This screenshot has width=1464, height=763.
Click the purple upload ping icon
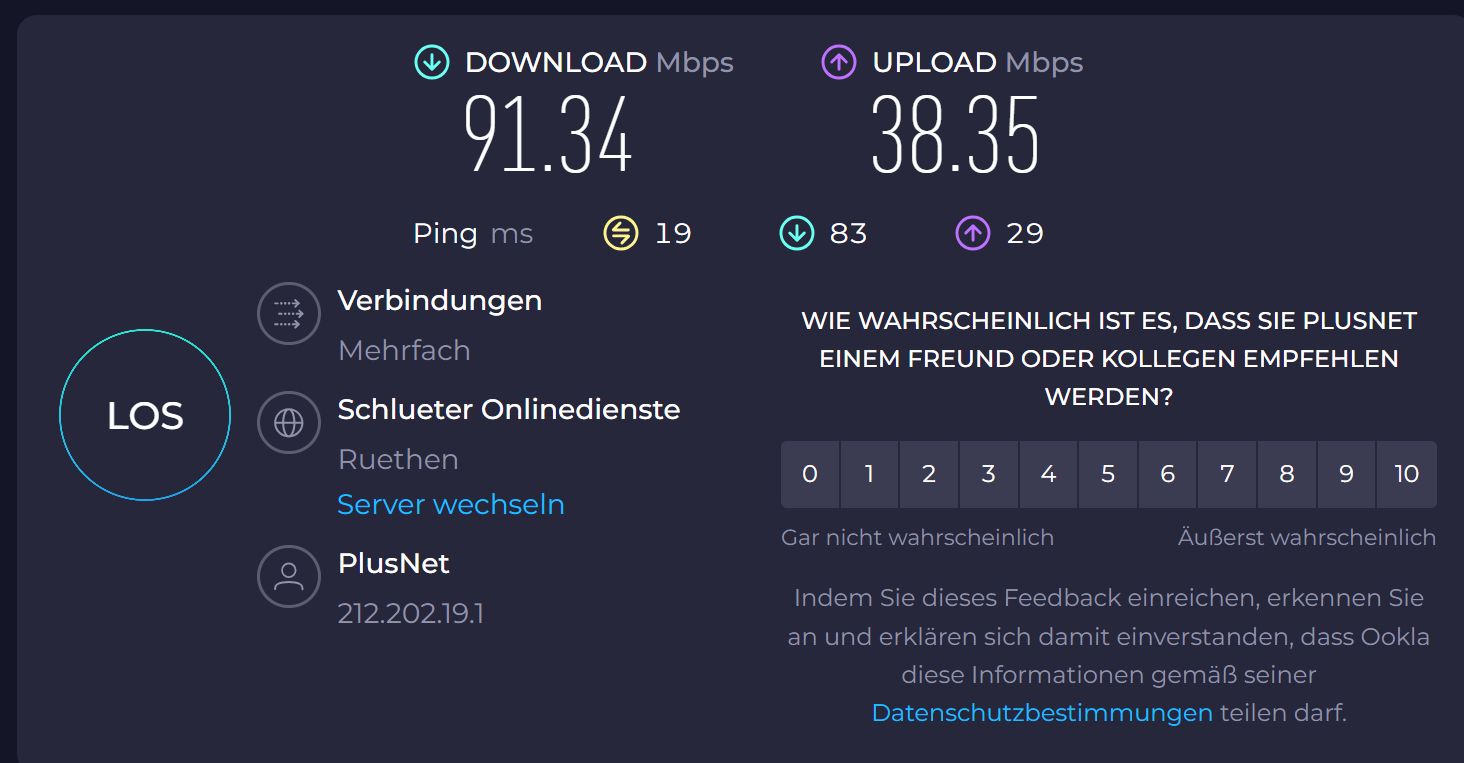973,234
